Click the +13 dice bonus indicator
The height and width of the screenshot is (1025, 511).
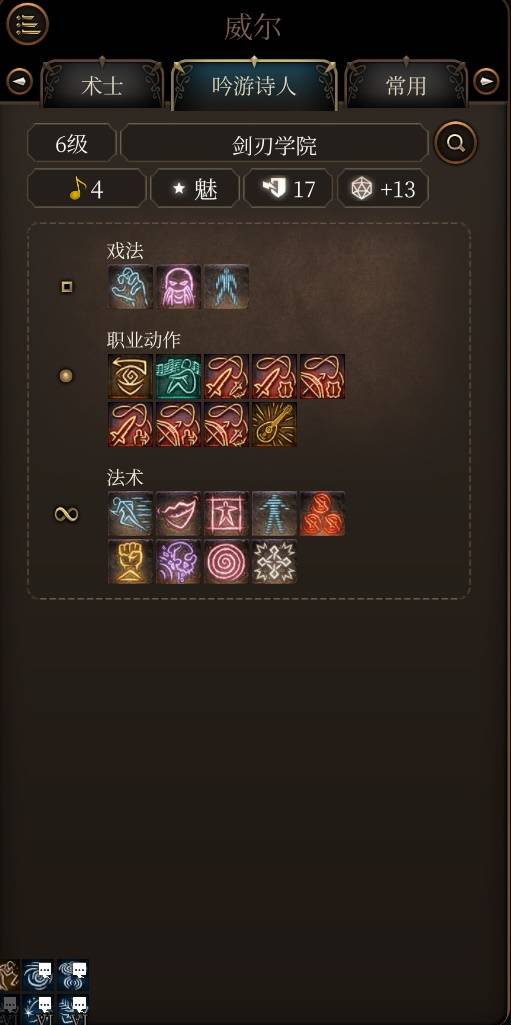(383, 189)
